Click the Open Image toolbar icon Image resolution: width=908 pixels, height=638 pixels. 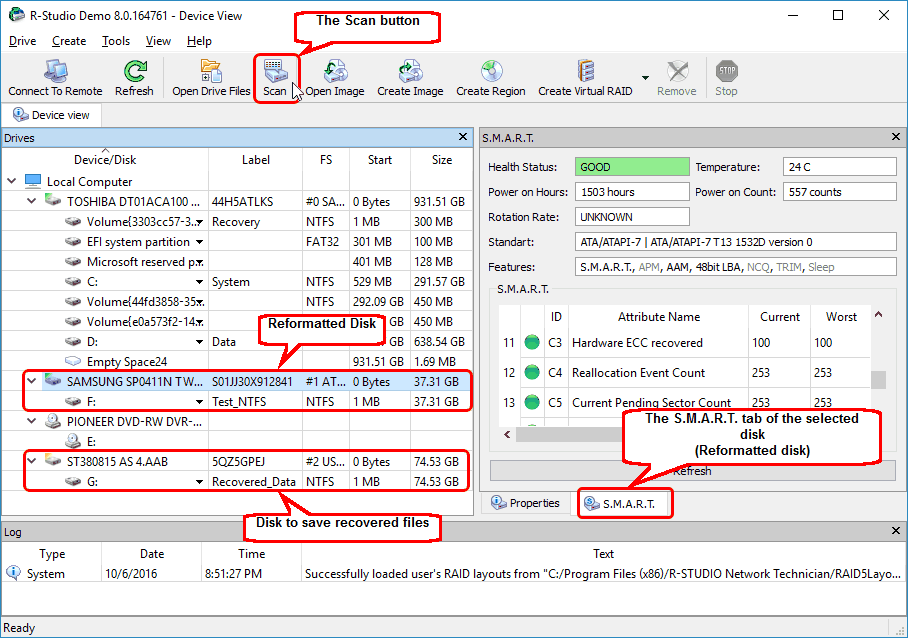click(335, 78)
